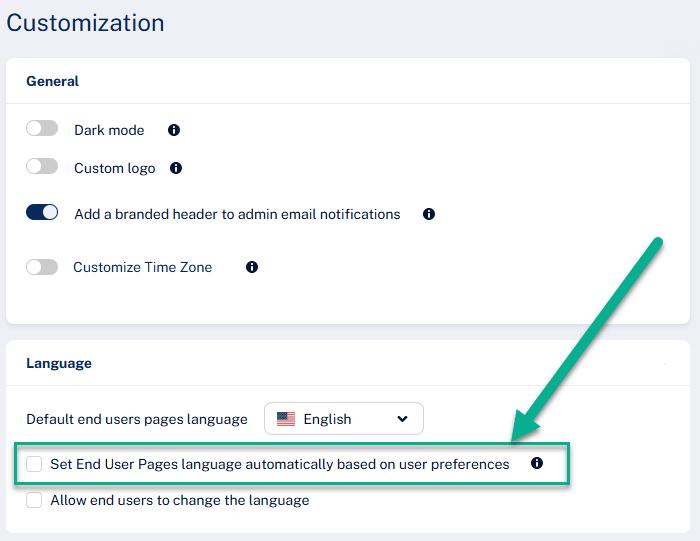The width and height of the screenshot is (700, 541).
Task: Show the info tooltip icon for Customize Time Zone
Action: coord(252,267)
